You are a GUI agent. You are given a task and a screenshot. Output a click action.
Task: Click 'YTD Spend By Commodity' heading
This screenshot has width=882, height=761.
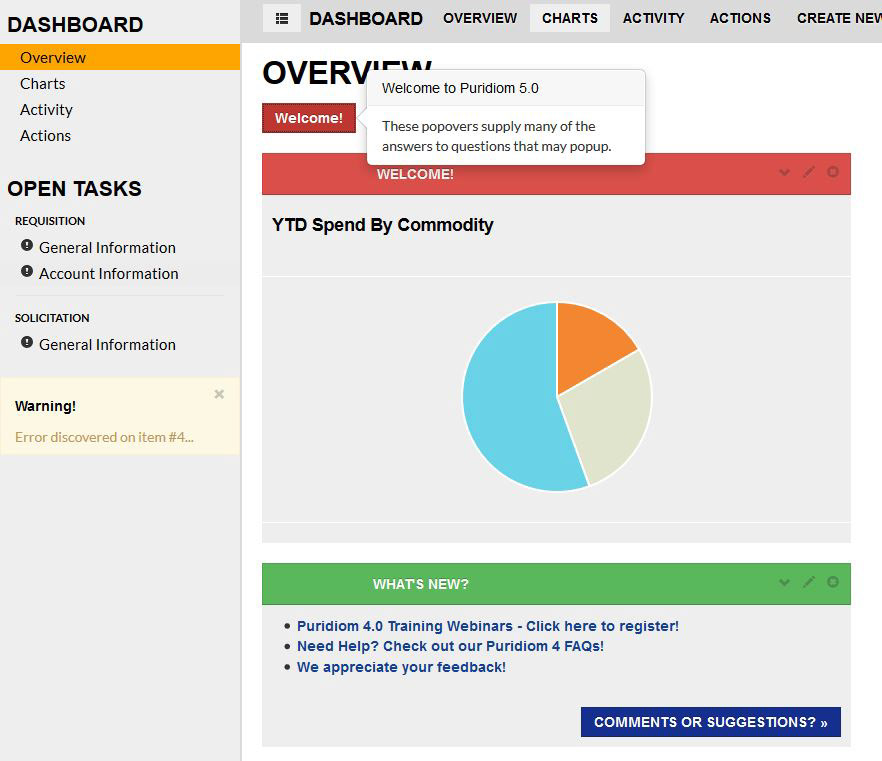click(x=382, y=225)
